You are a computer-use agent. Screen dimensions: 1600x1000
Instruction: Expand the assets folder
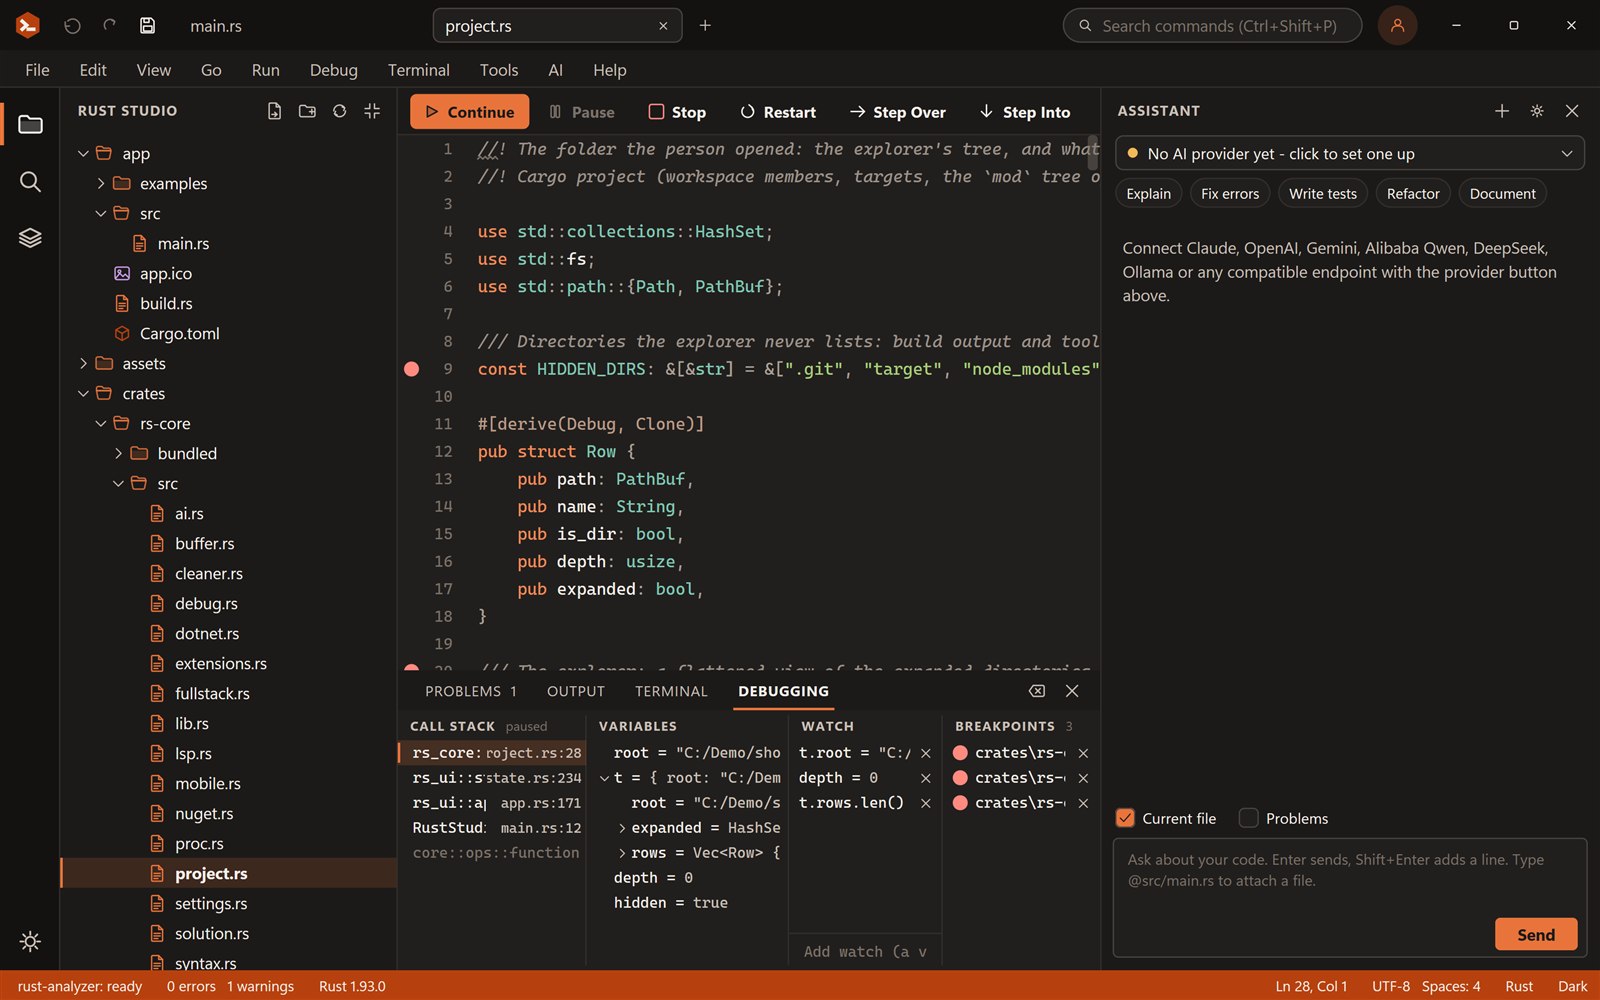pyautogui.click(x=83, y=364)
